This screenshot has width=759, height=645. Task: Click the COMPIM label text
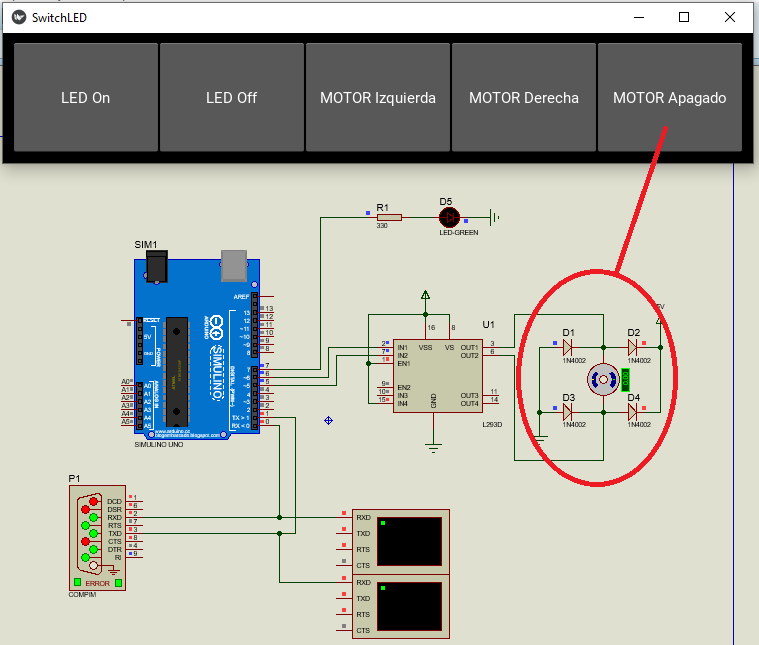coord(82,595)
